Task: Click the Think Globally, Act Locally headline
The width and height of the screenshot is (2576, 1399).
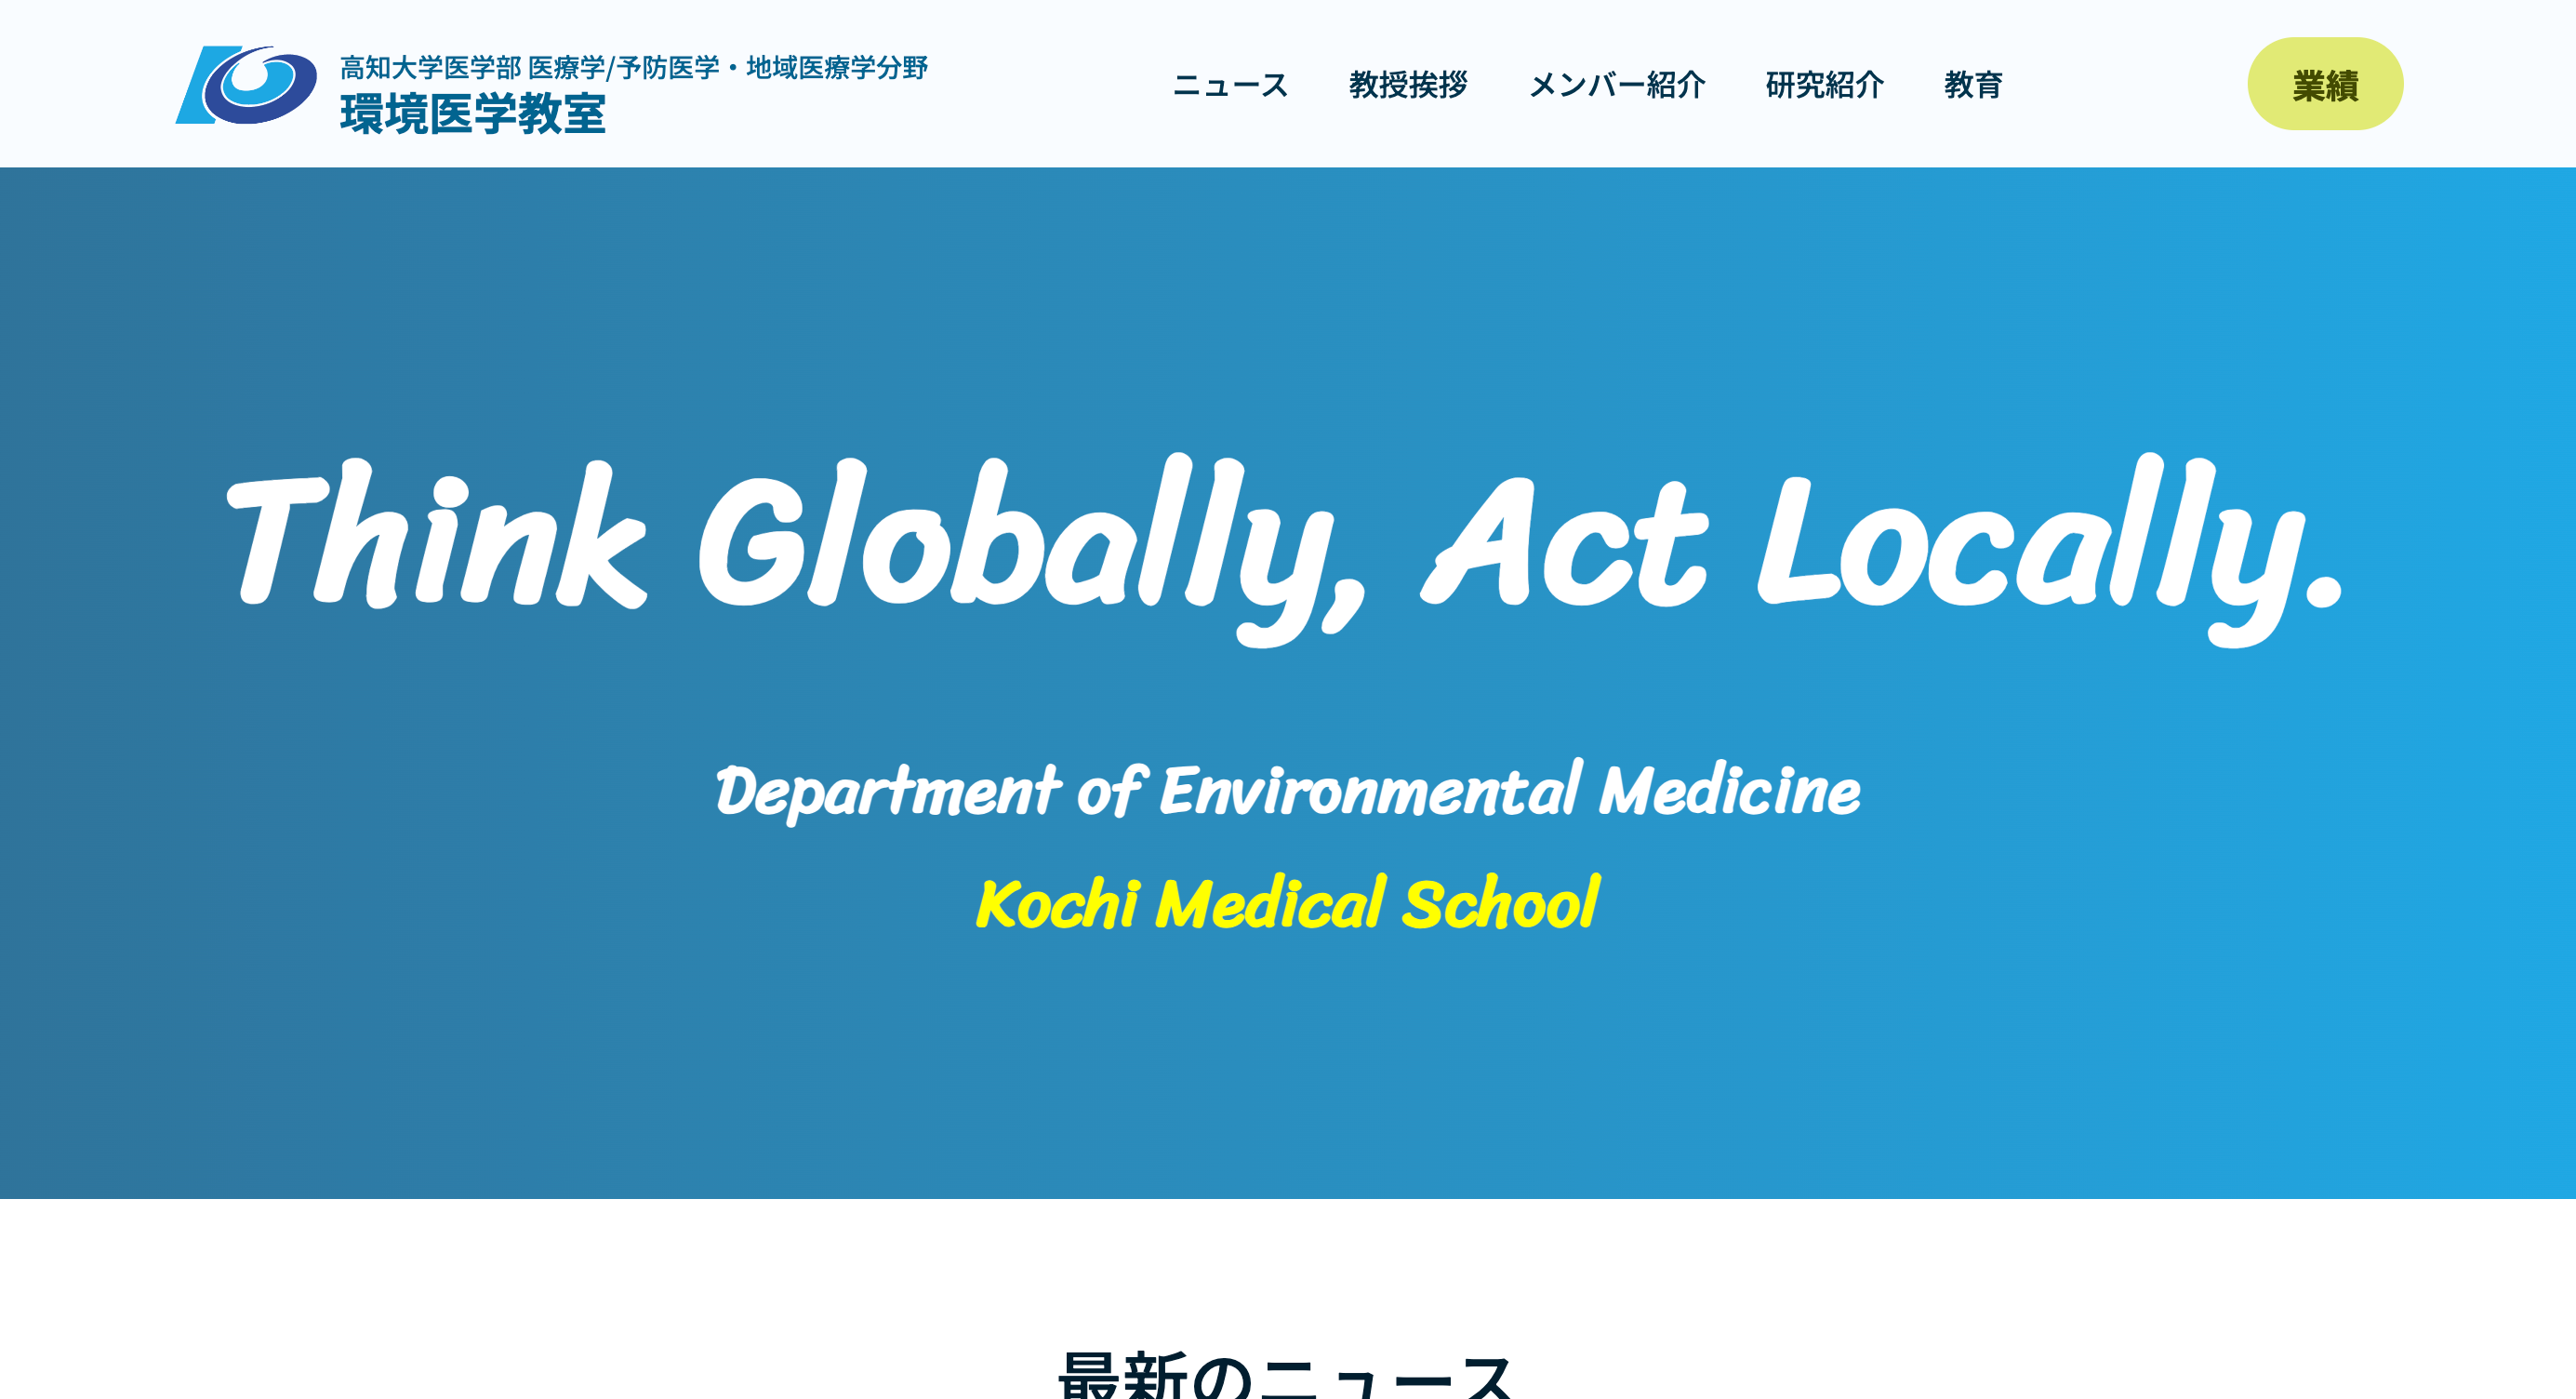Action: pos(1285,548)
